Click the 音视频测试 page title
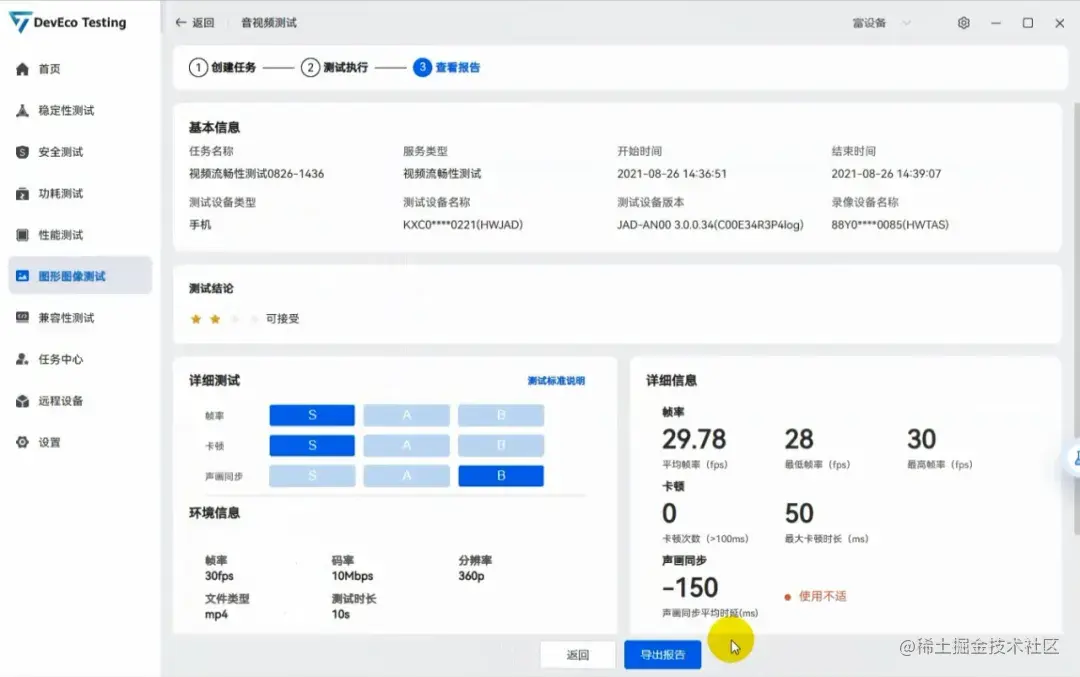 (x=269, y=23)
